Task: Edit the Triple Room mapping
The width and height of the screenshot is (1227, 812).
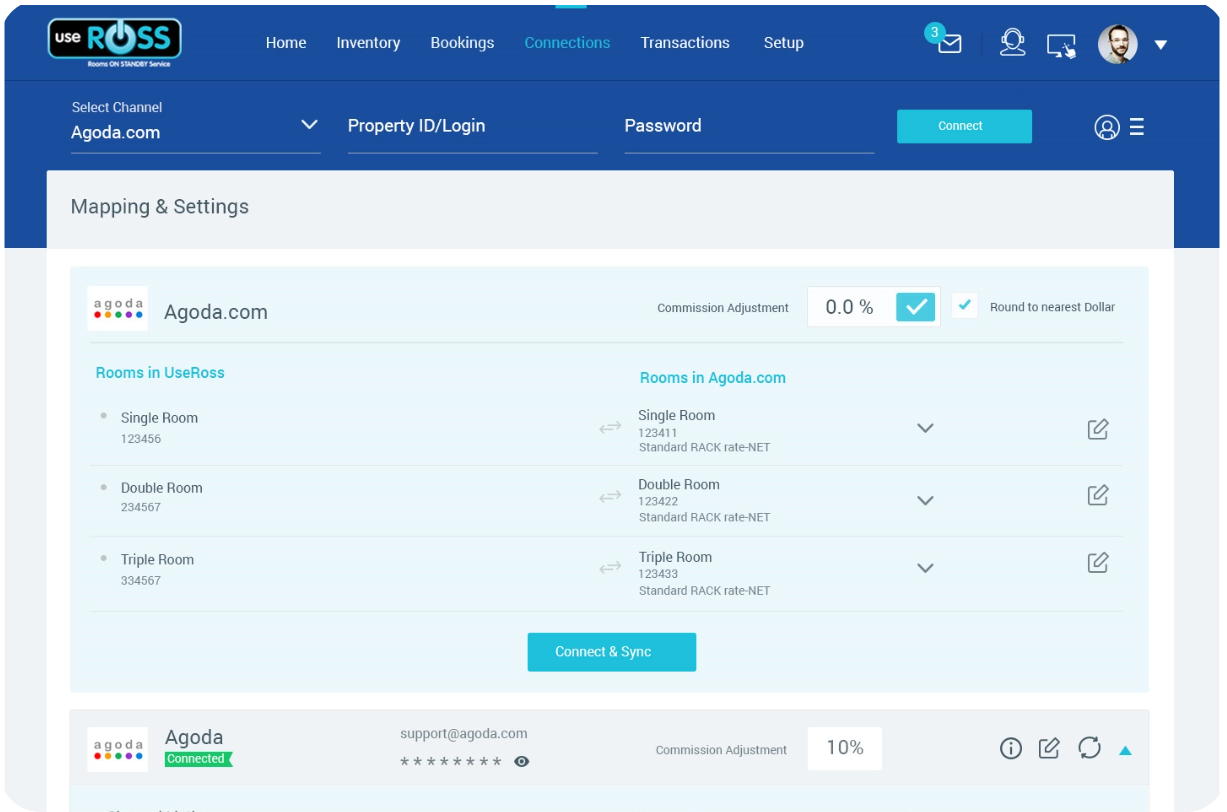Action: point(1098,562)
